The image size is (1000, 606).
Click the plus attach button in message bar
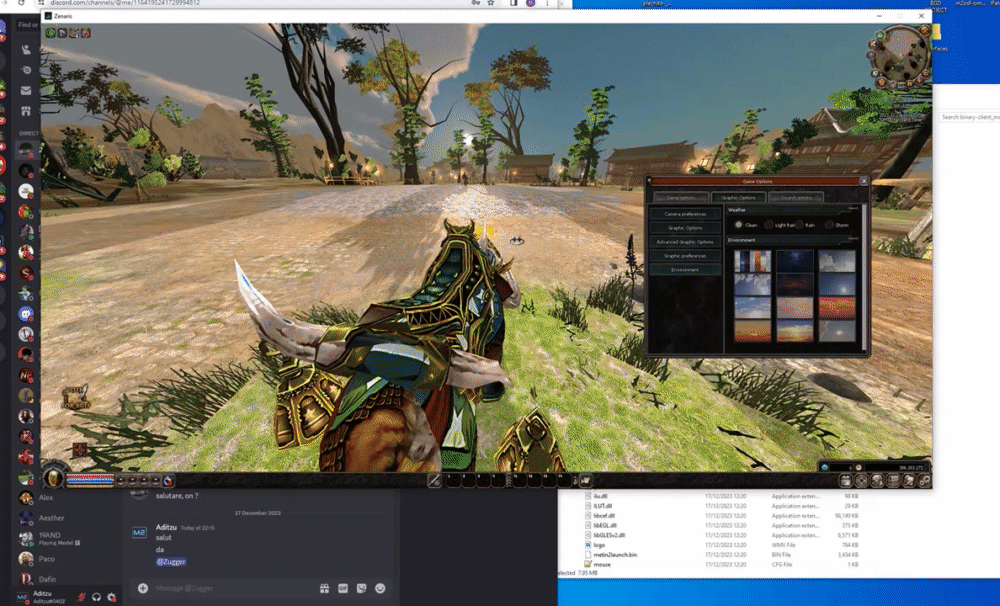point(143,588)
